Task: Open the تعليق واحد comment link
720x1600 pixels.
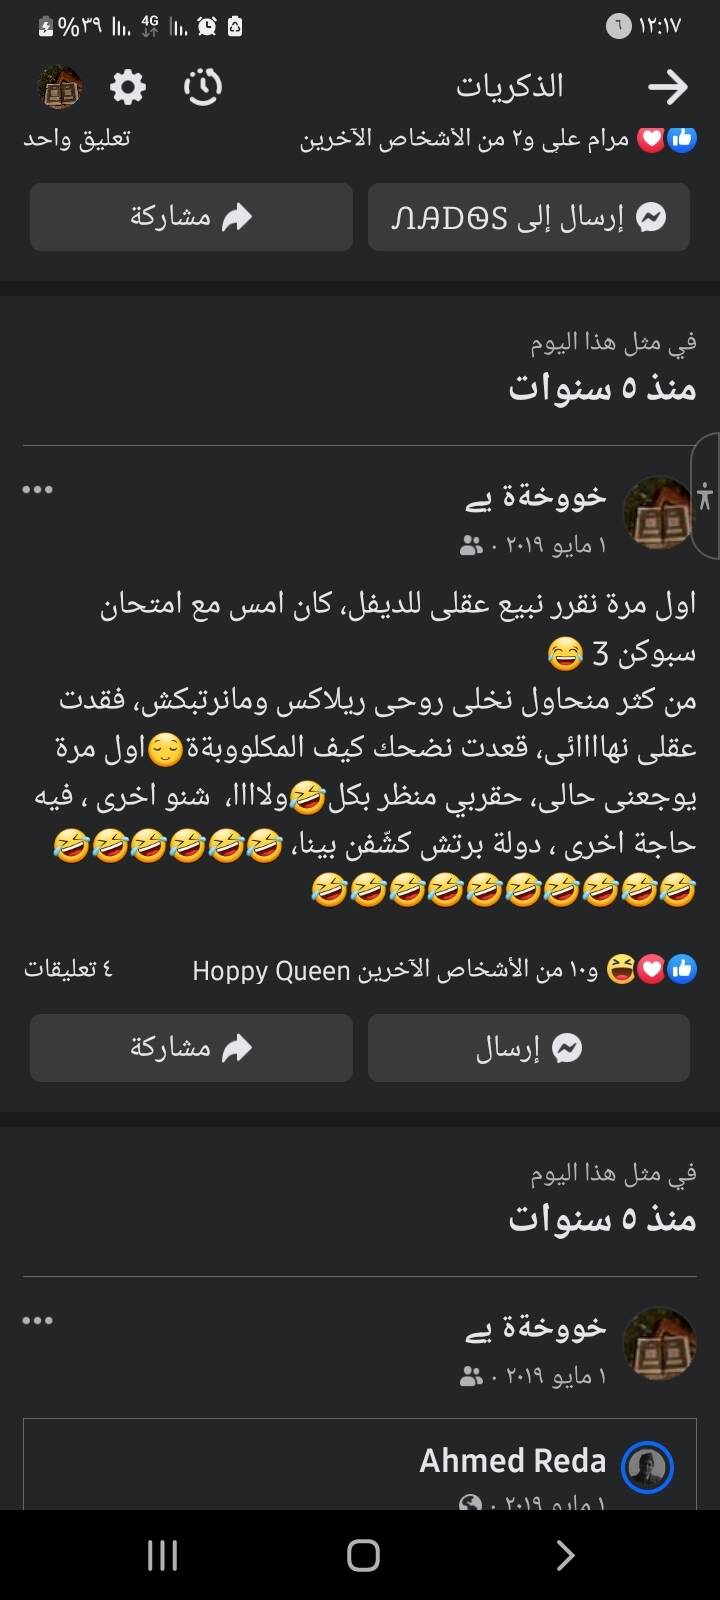Action: tap(77, 139)
